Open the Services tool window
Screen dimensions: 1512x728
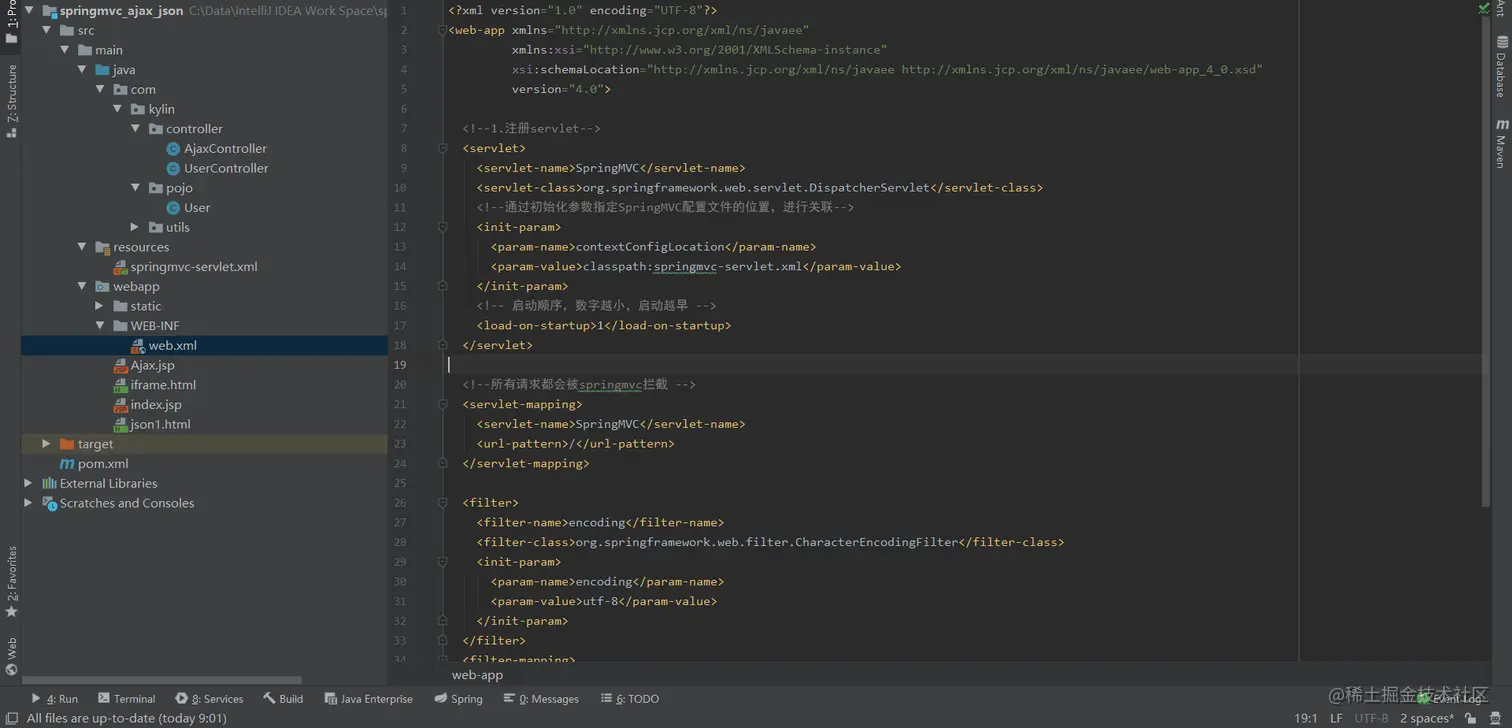coord(209,699)
